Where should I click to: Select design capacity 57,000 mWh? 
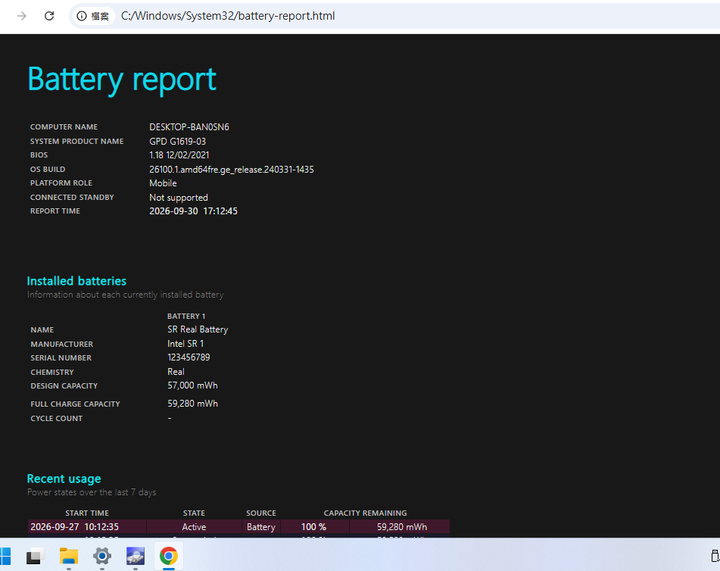pos(192,386)
